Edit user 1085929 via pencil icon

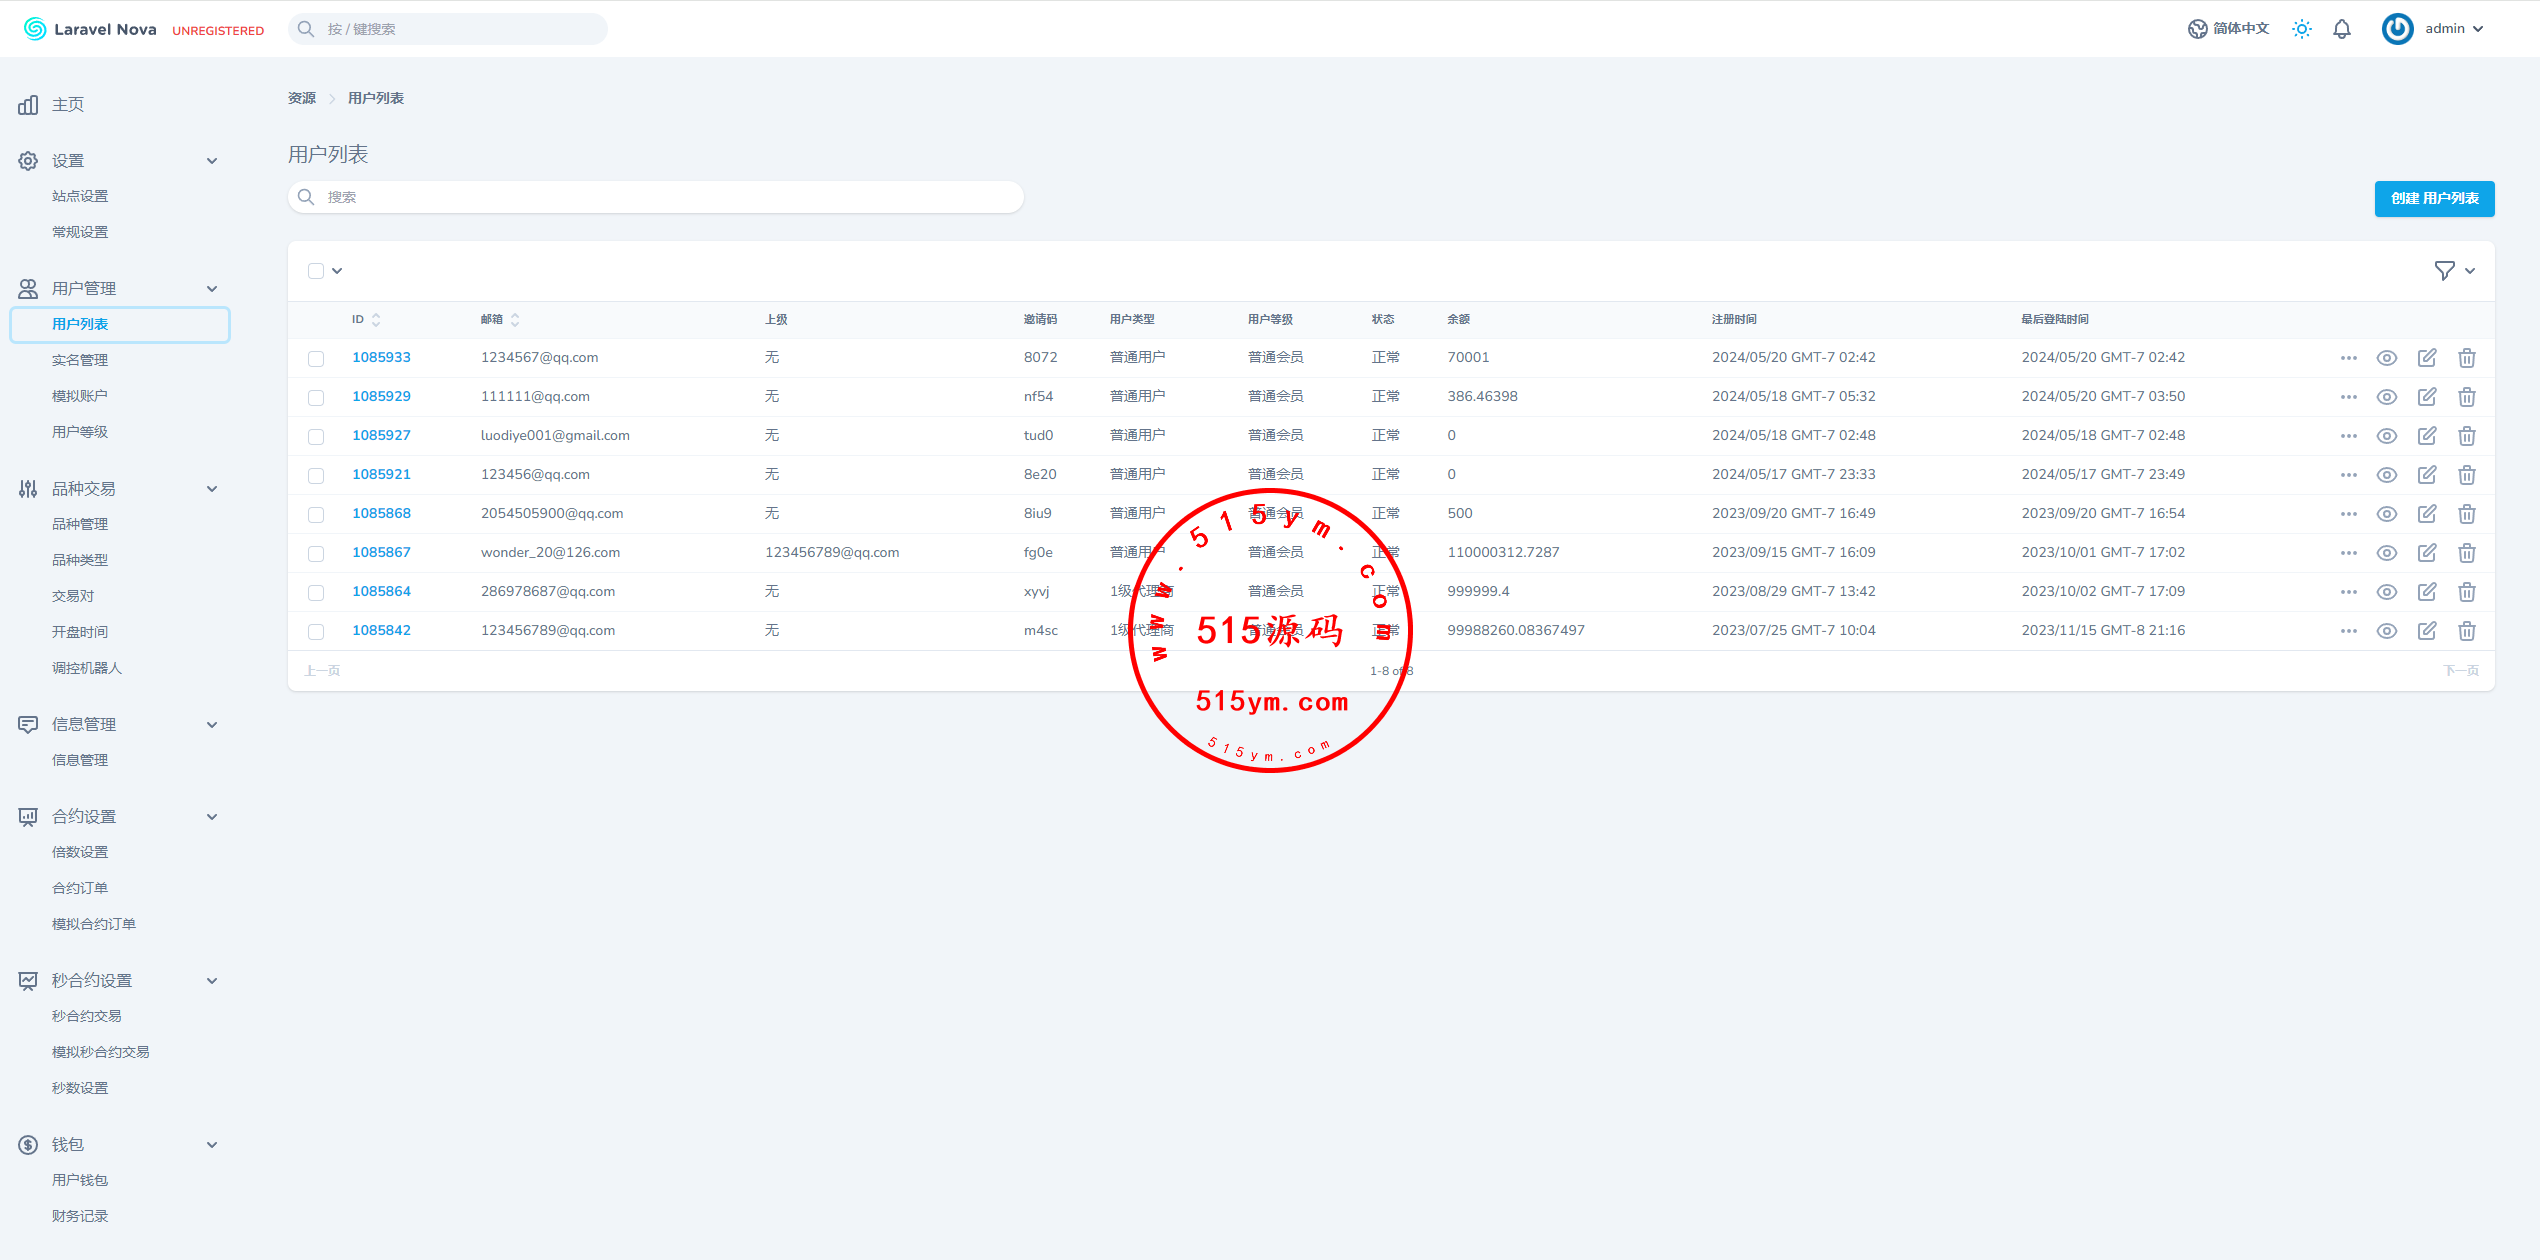(x=2427, y=397)
